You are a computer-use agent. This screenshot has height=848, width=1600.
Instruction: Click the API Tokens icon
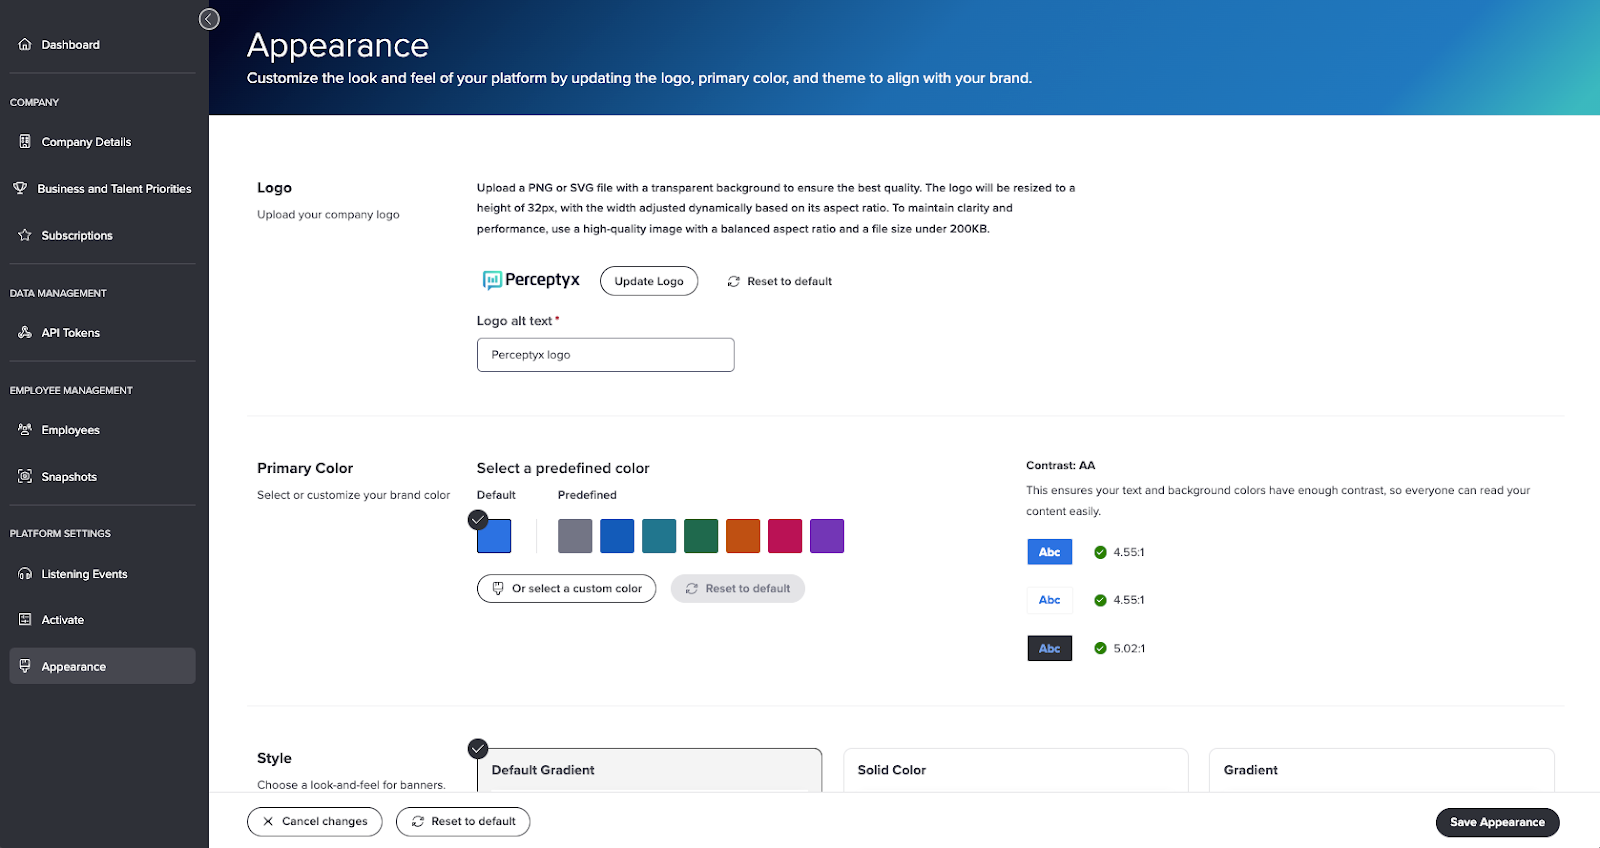pos(25,332)
